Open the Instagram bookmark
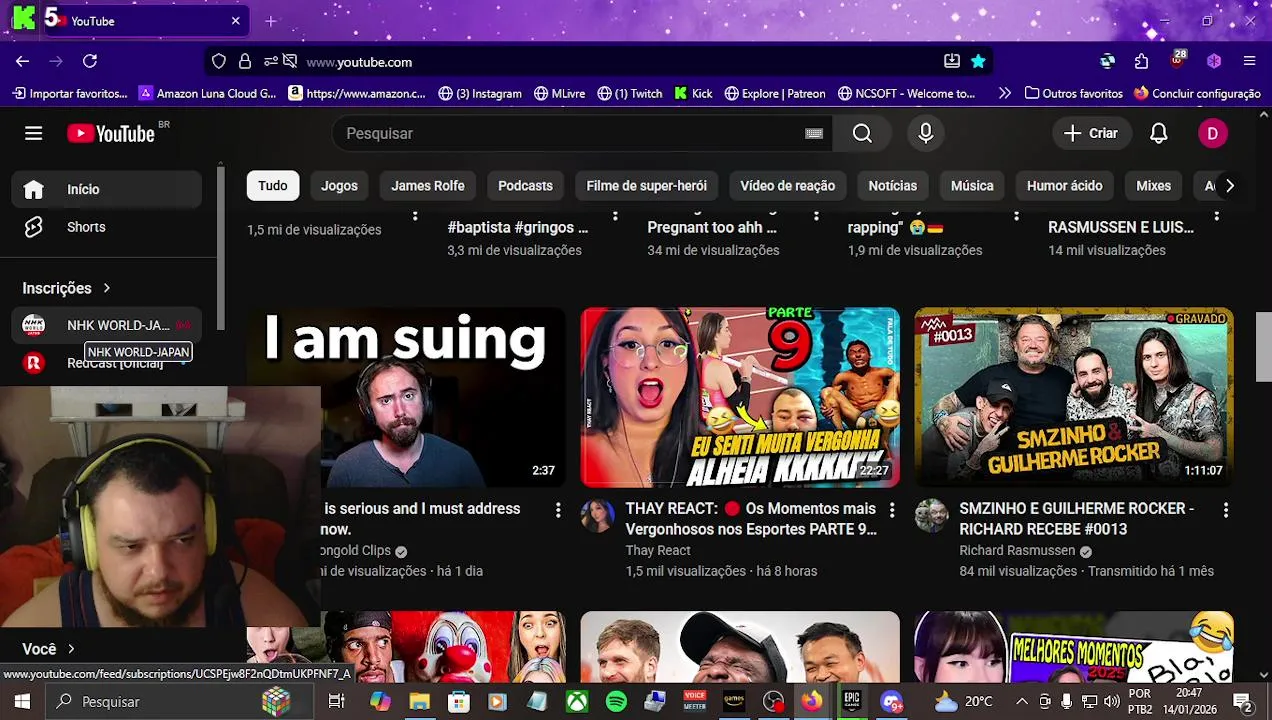 pyautogui.click(x=480, y=93)
